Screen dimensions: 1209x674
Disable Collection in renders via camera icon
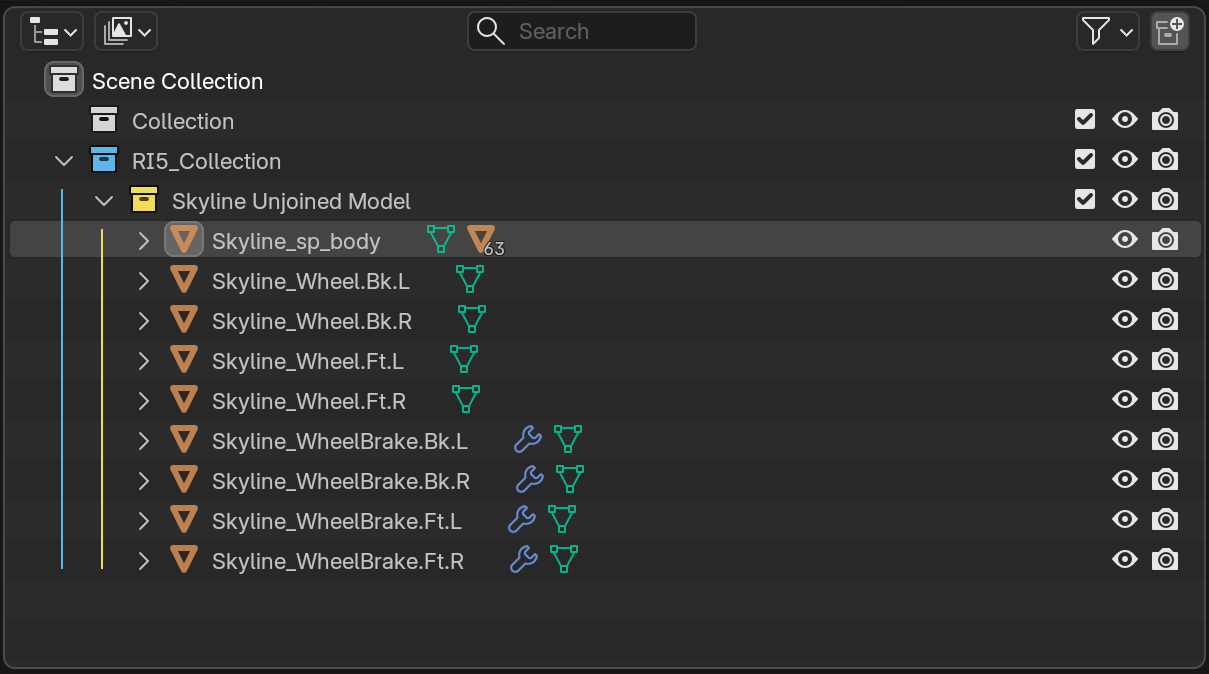[1165, 120]
